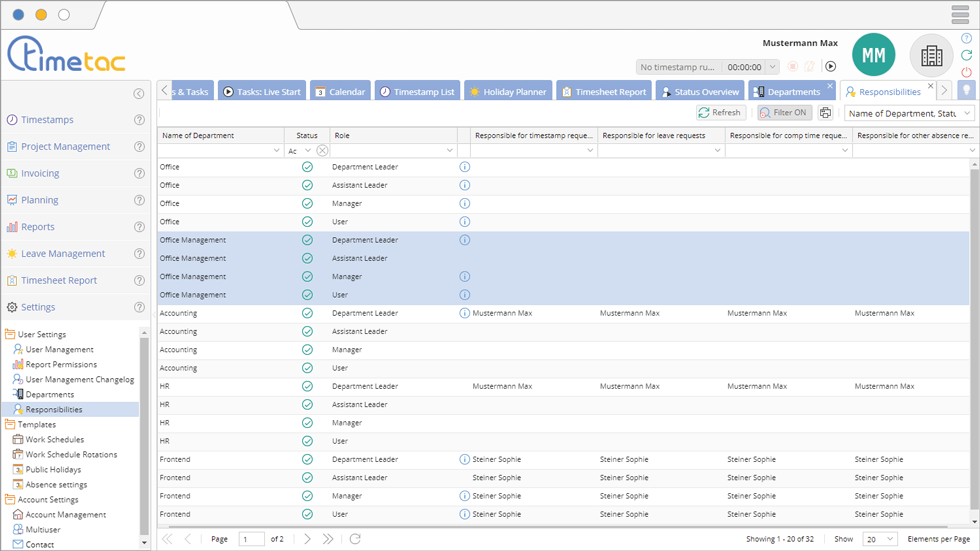Image resolution: width=980 pixels, height=551 pixels.
Task: Open info icon for Office Department Leader row
Action: (464, 167)
